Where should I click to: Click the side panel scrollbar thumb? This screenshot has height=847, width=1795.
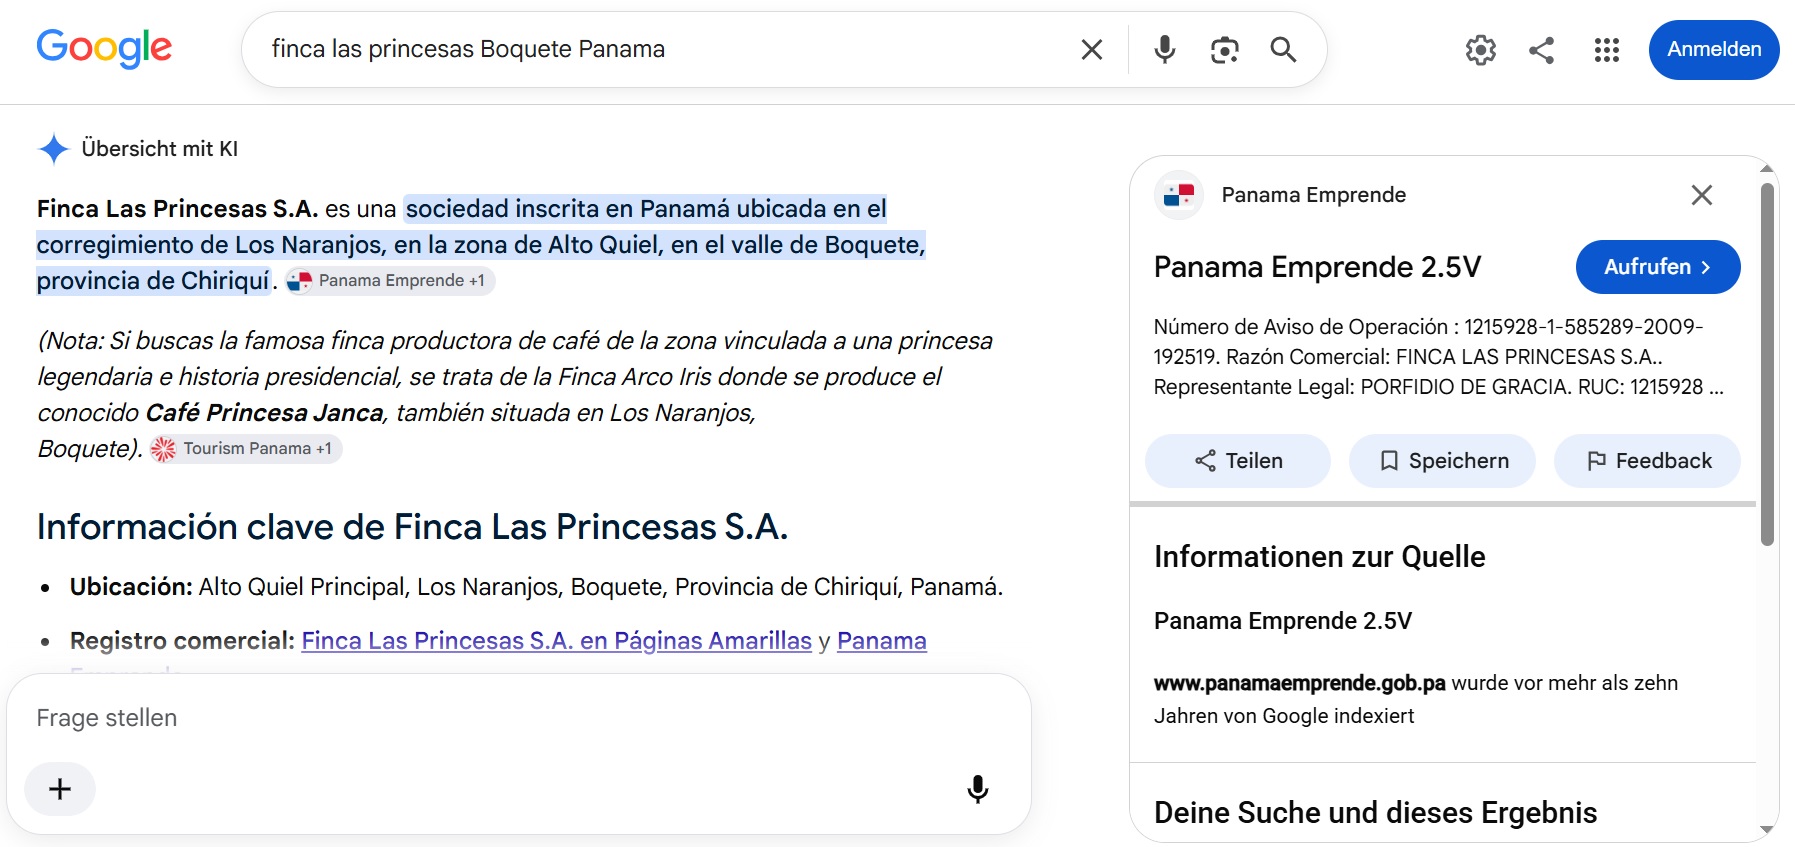(1767, 364)
